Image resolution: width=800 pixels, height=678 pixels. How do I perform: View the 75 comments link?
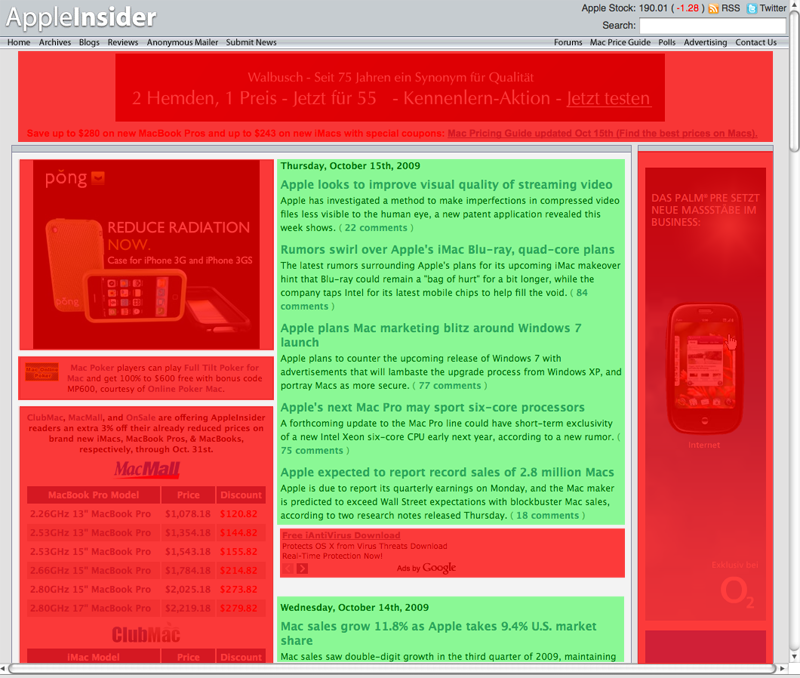(x=312, y=451)
